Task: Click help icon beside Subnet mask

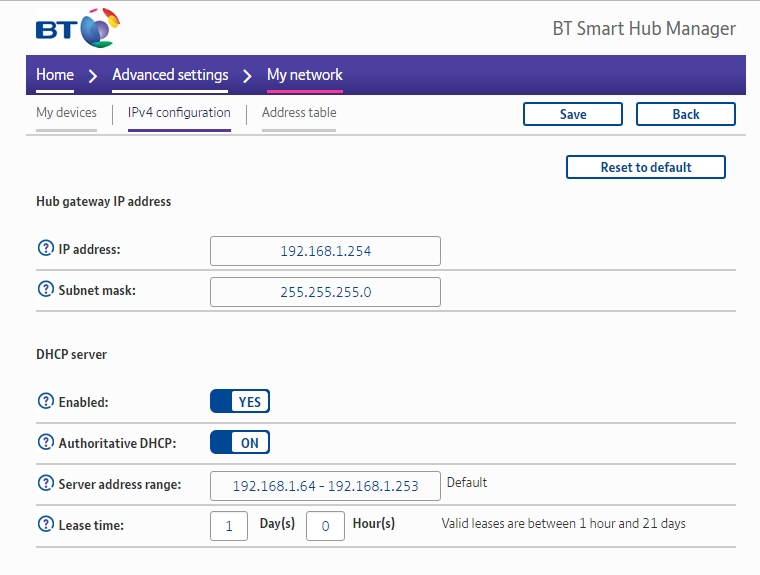Action: (45, 290)
